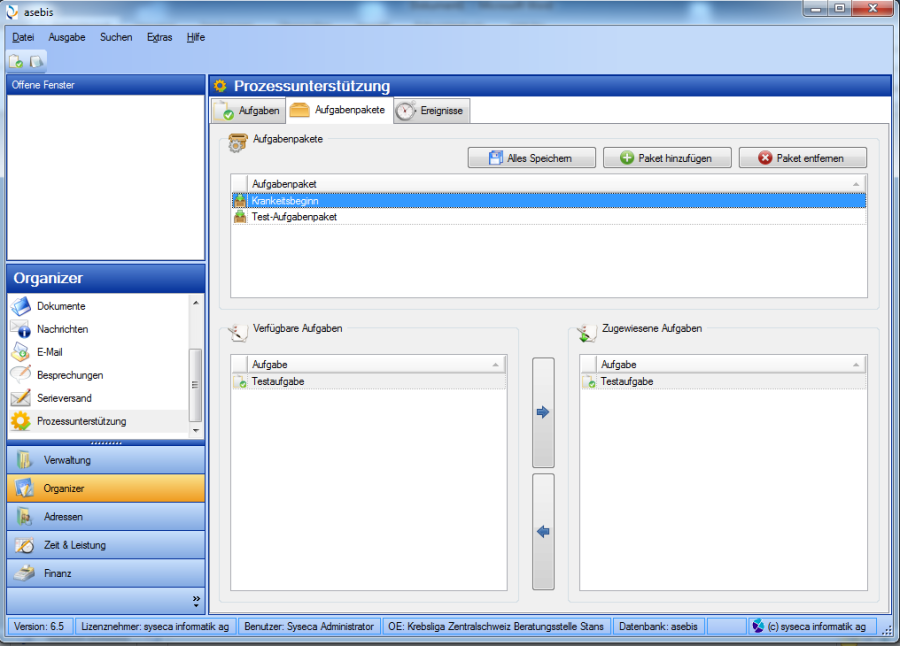Open the Extras menu

pyautogui.click(x=160, y=37)
